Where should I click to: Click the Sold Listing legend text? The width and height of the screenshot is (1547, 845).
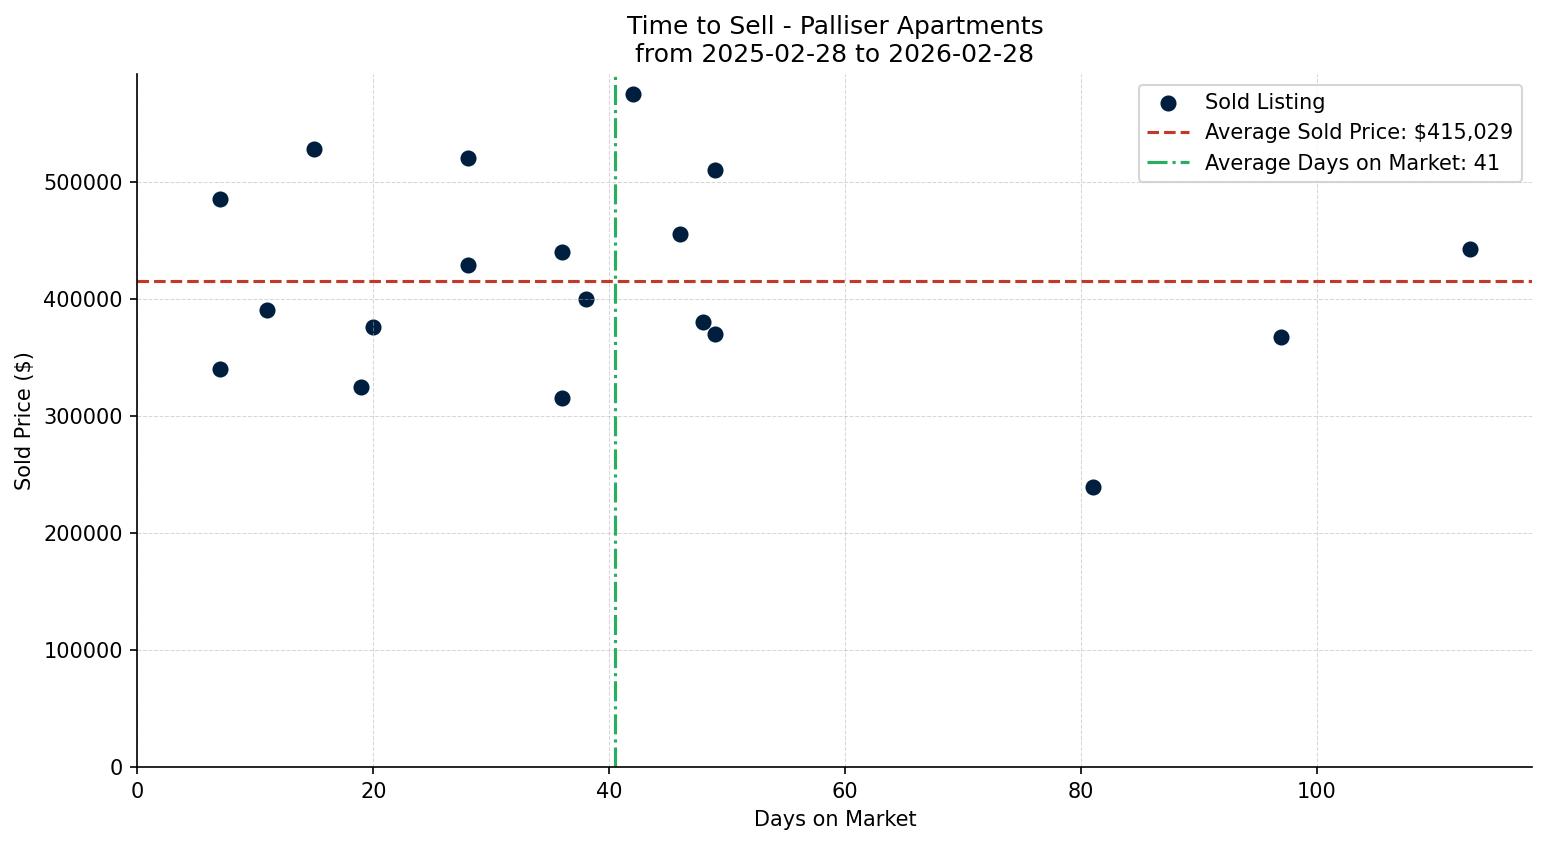[1264, 102]
